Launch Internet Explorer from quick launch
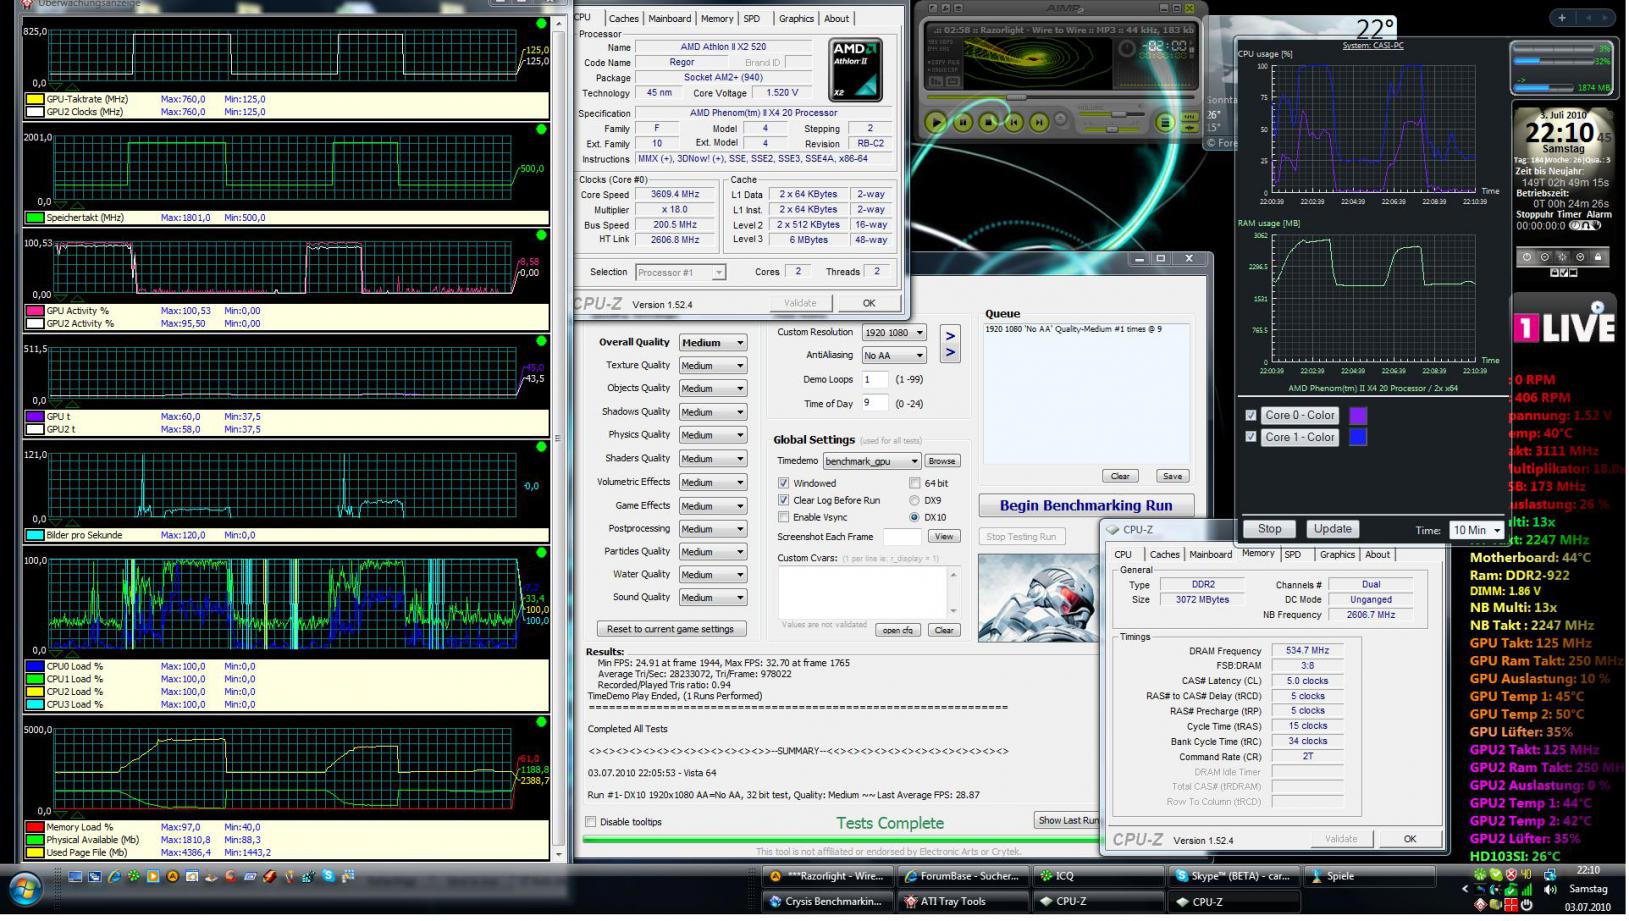1629x921 pixels. point(114,877)
